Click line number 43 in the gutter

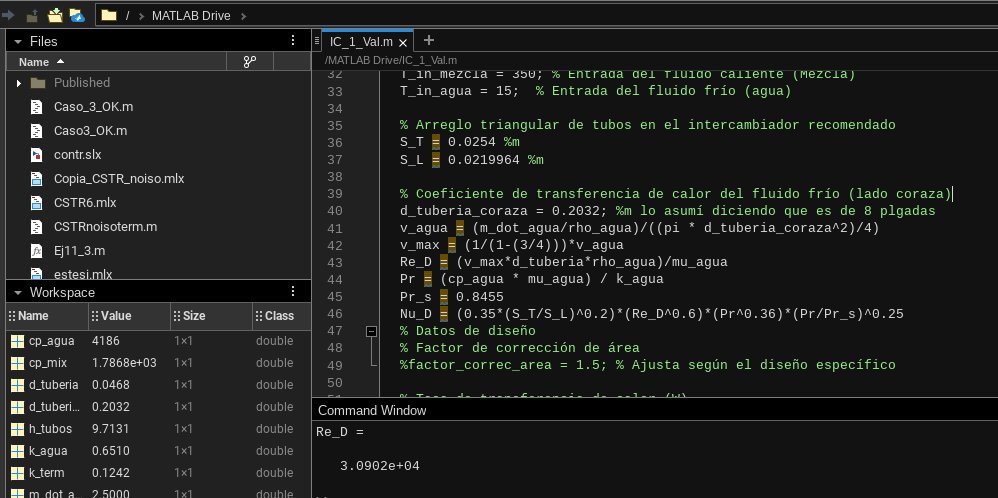[x=334, y=262]
